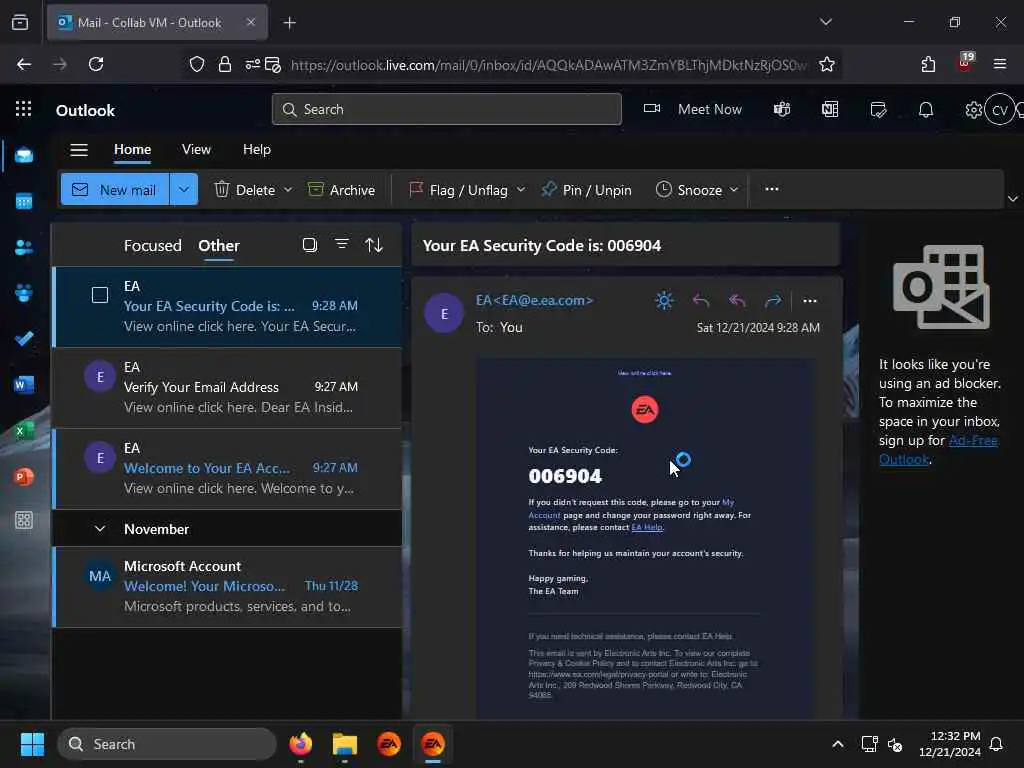Screen dimensions: 1024x768
Task: Open Firefox tab list dropdown
Action: pos(826,22)
